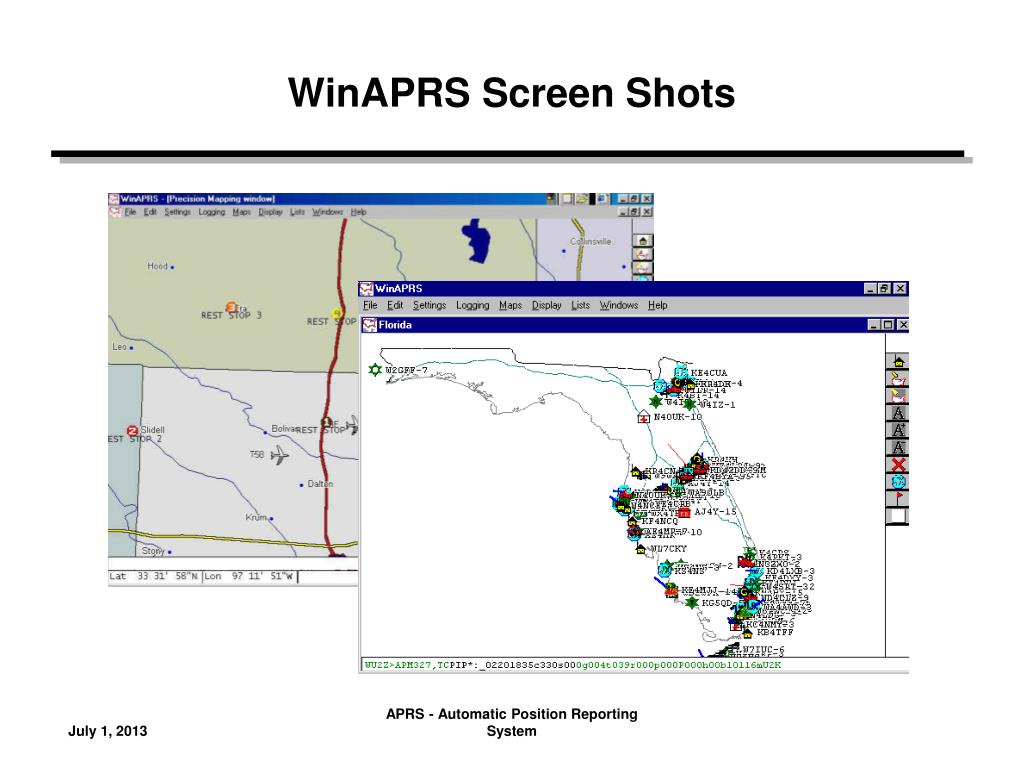Viewport: 1024px width, 768px height.
Task: Click the Krum town label
Action: point(256,517)
